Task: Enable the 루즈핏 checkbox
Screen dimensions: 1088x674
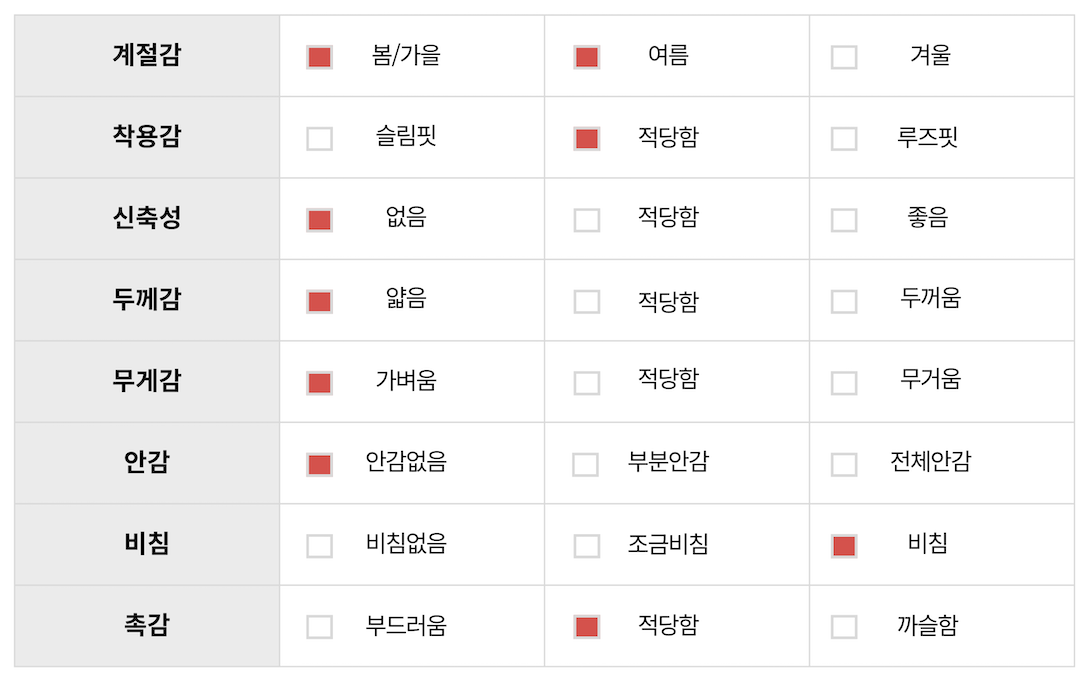Action: pos(844,139)
